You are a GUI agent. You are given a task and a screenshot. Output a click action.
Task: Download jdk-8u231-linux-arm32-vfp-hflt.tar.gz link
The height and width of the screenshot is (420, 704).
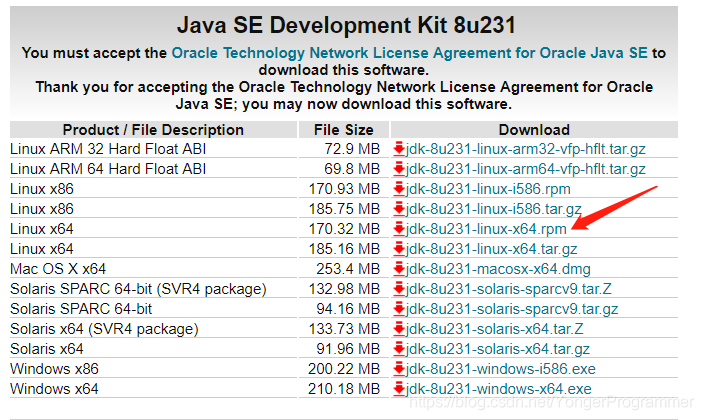pyautogui.click(x=525, y=149)
